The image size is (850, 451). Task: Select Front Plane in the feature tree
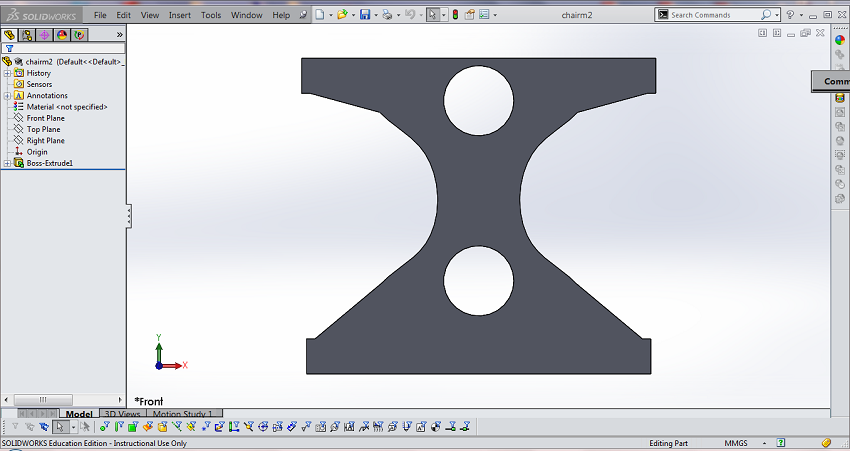[x=45, y=118]
